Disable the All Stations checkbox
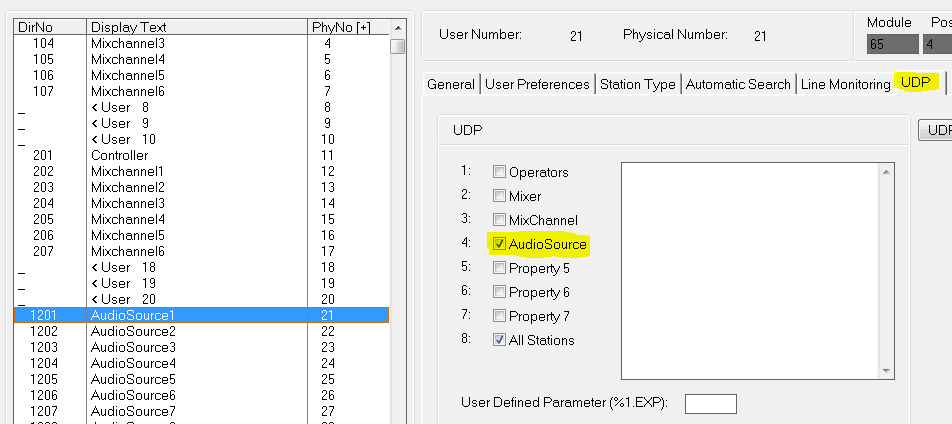Image resolution: width=952 pixels, height=424 pixels. (x=500, y=340)
